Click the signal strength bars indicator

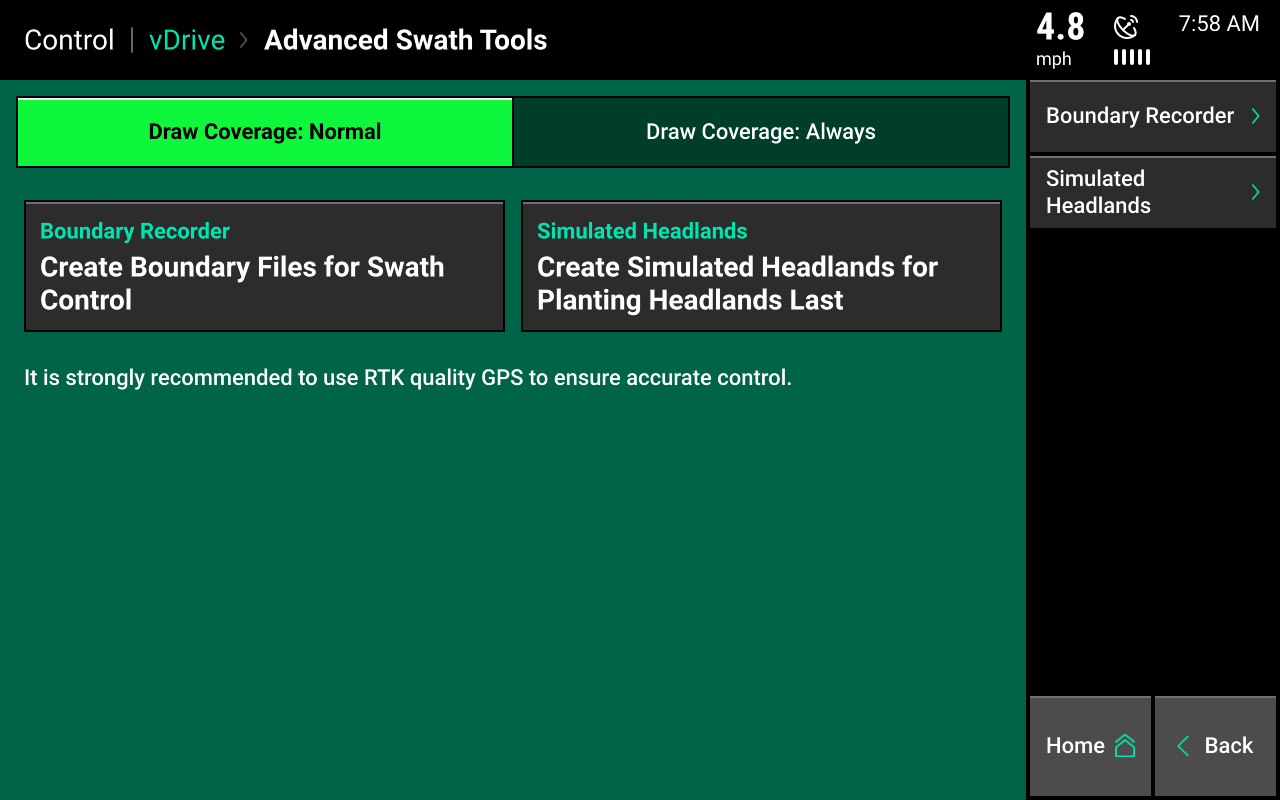1132,57
